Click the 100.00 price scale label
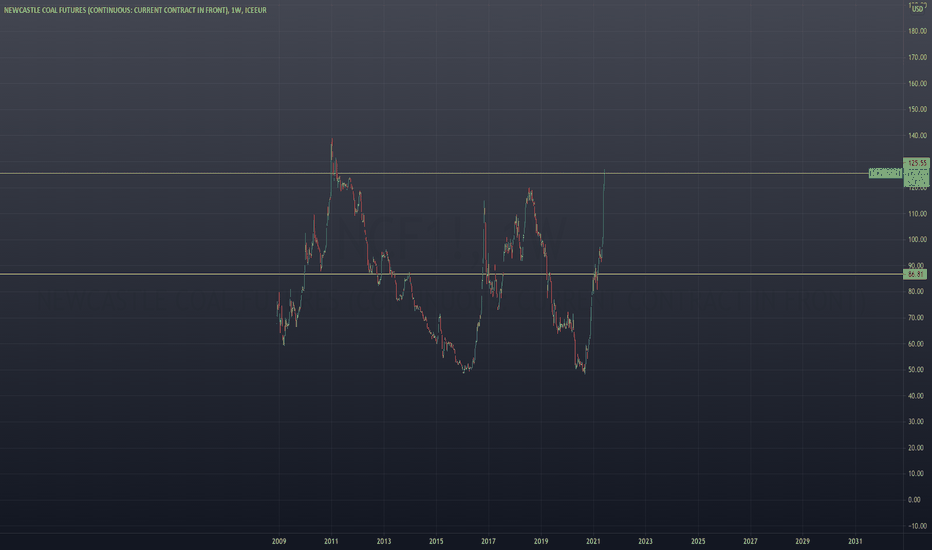This screenshot has width=932, height=550. click(917, 240)
